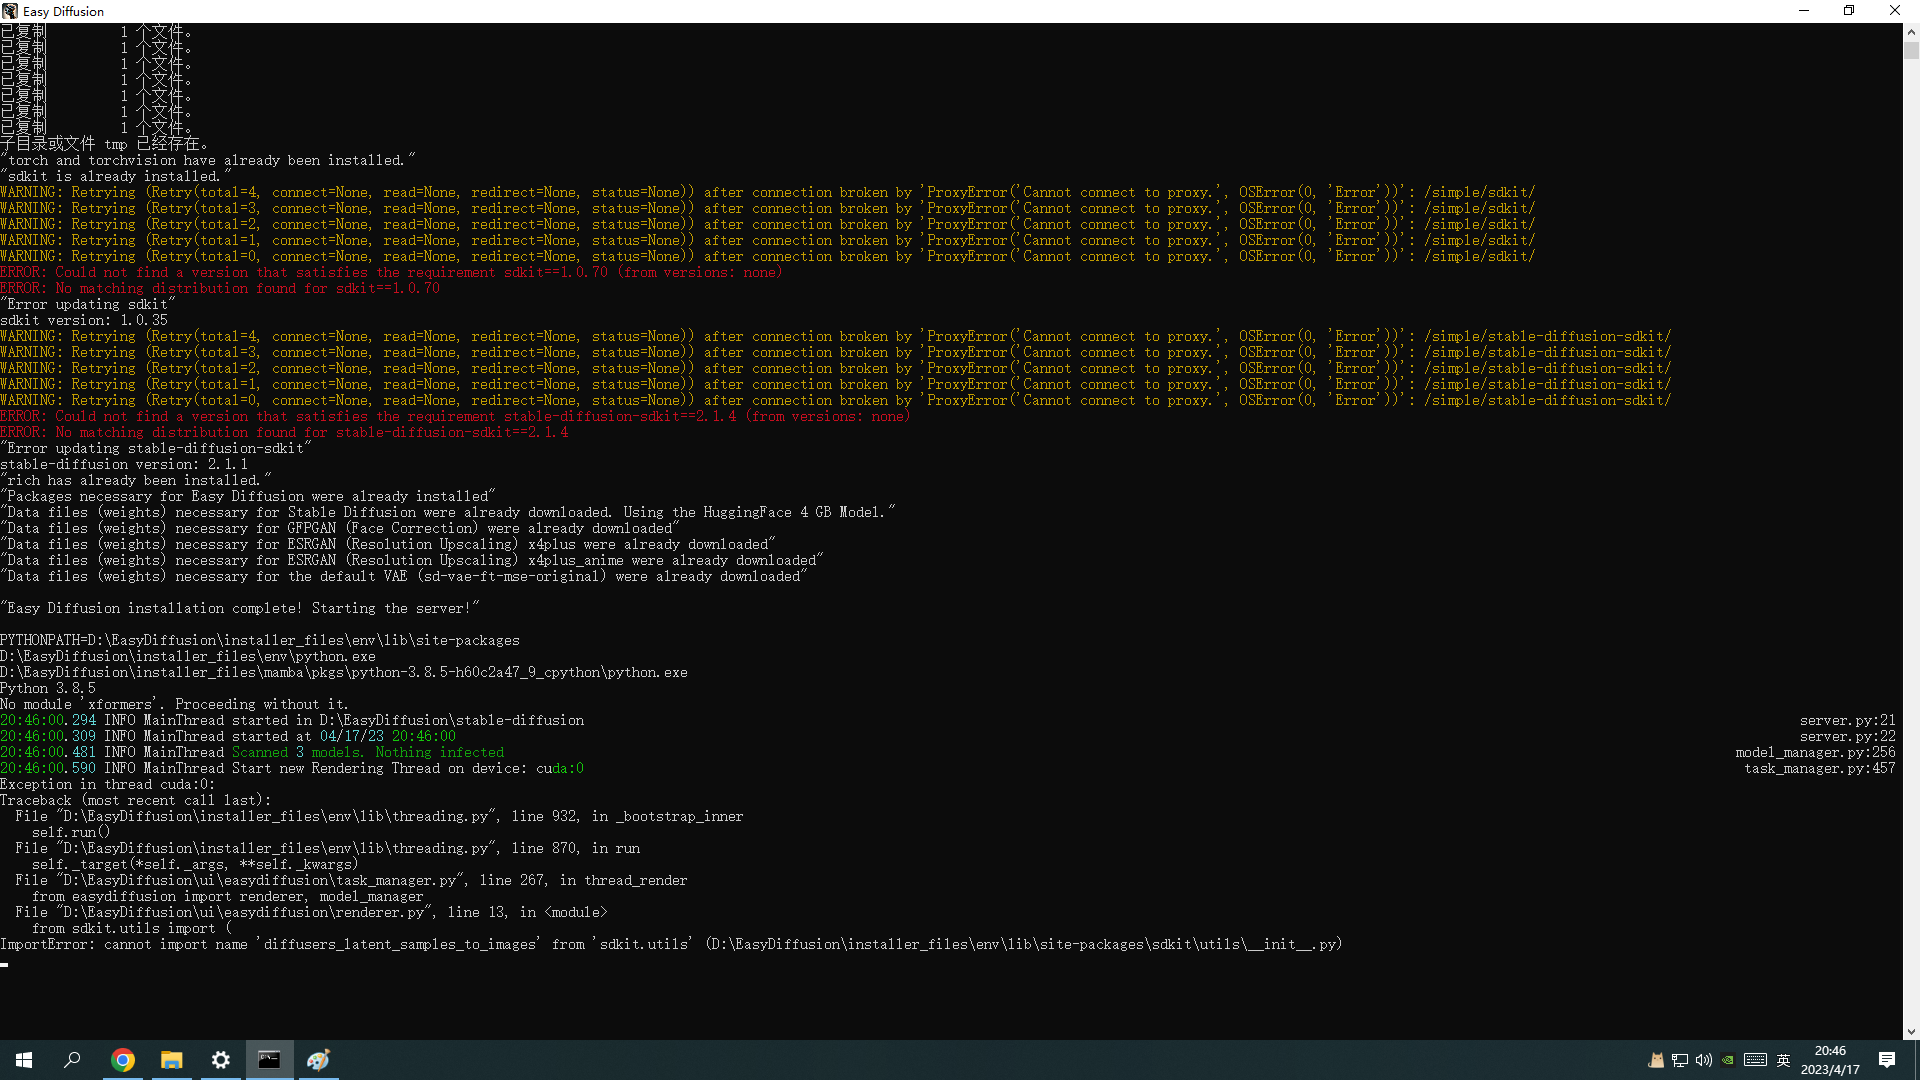Show the touch keyboard from the tray
Image resolution: width=1920 pixels, height=1080 pixels.
tap(1755, 1060)
